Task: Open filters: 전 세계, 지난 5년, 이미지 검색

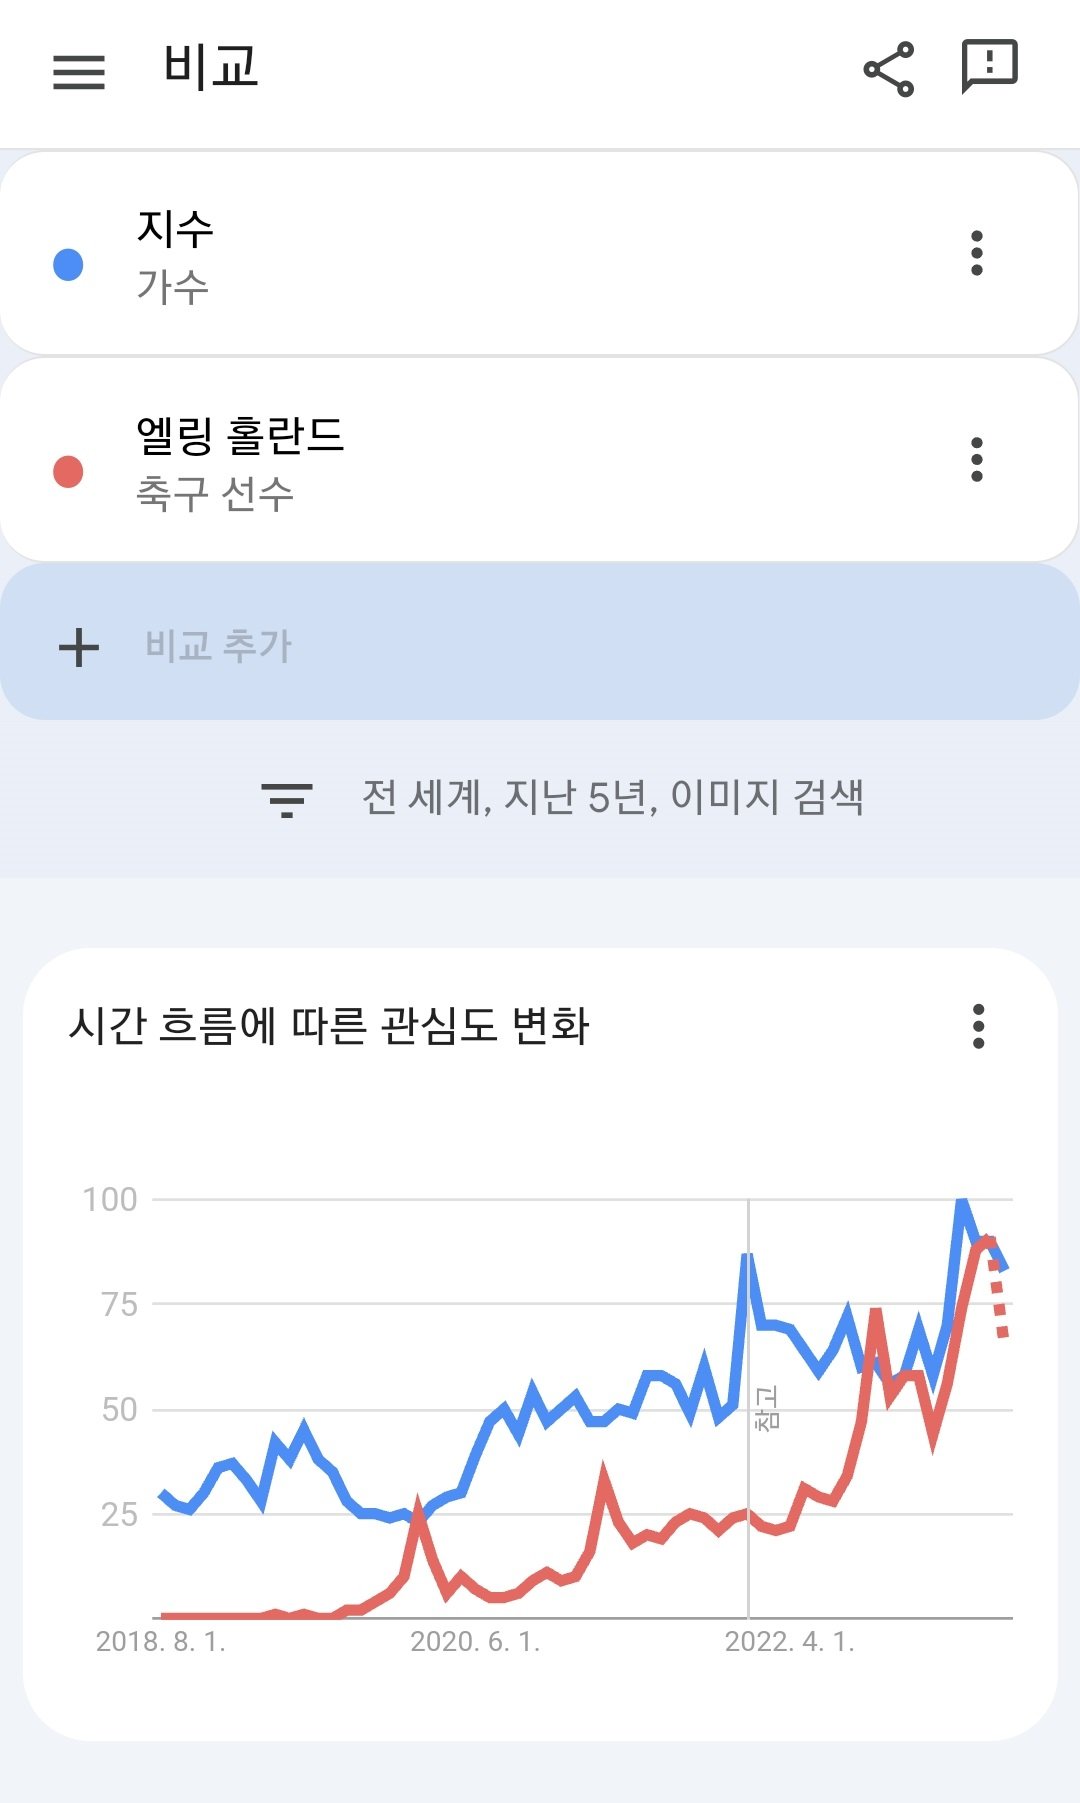Action: click(x=612, y=797)
